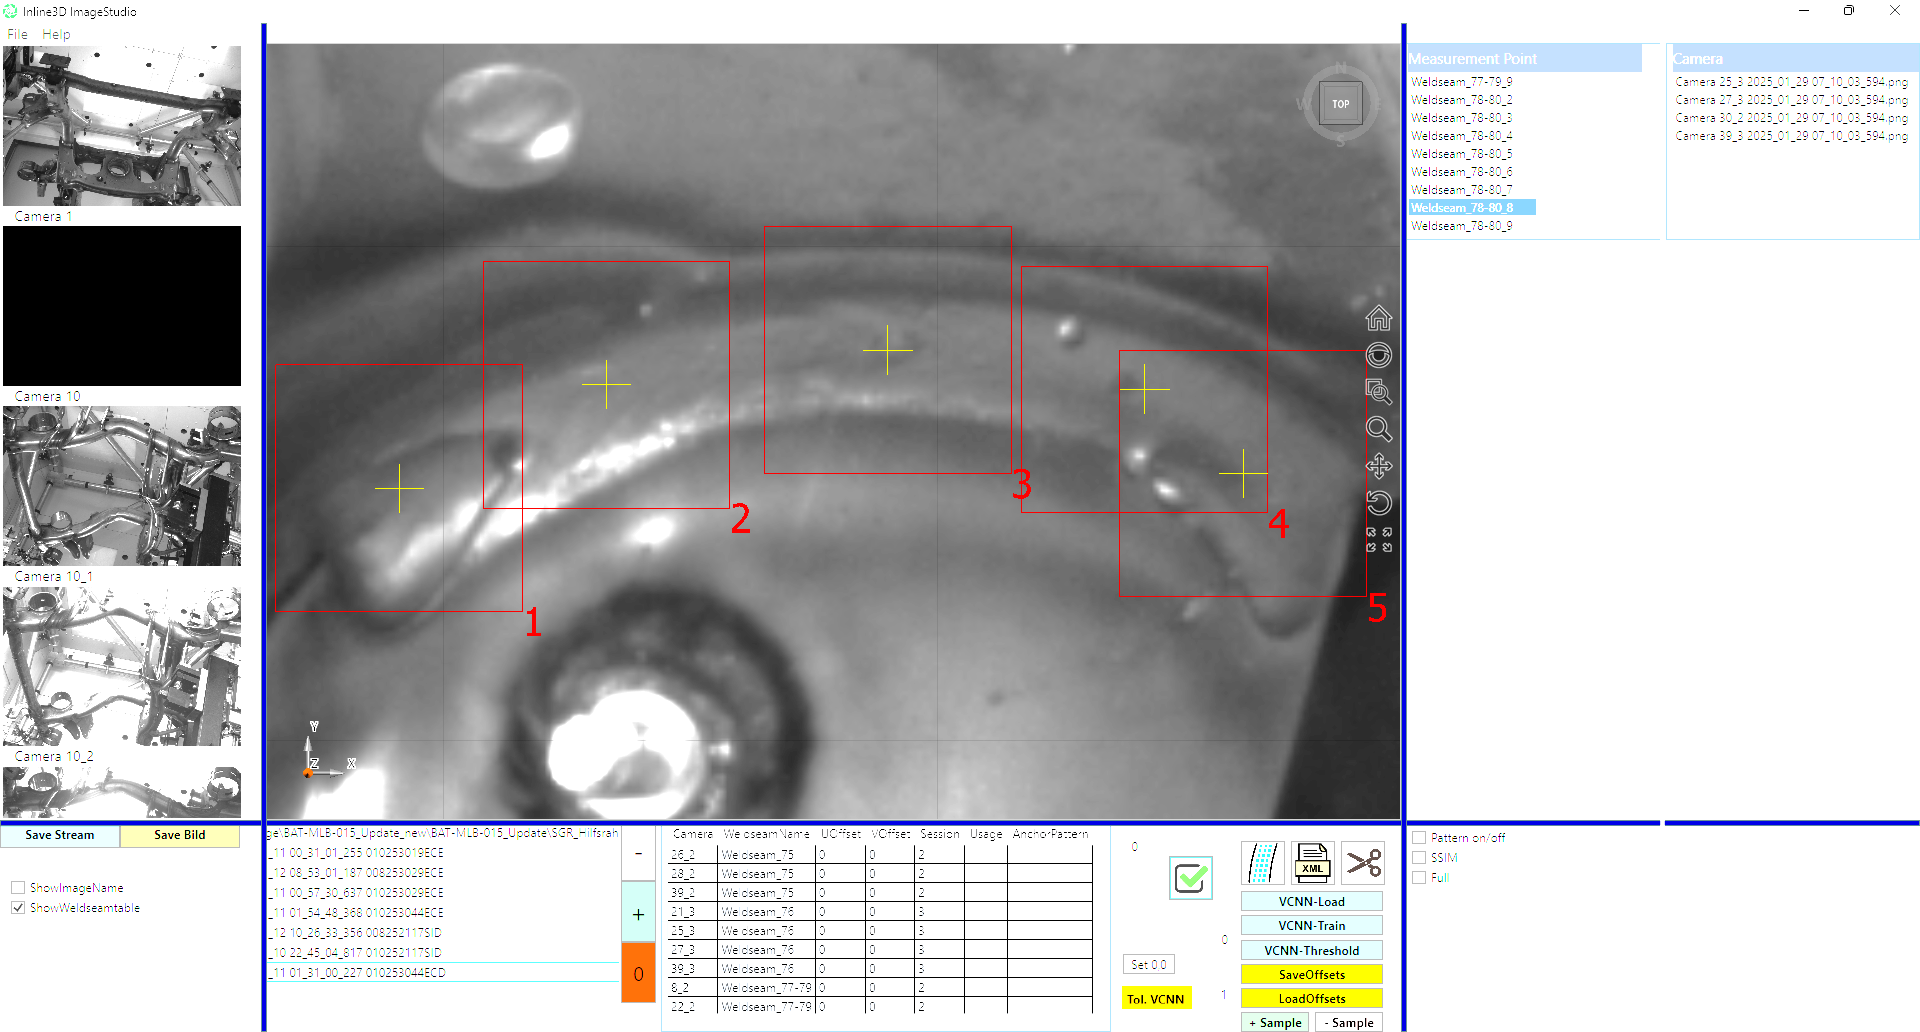Activate the magnifier zoom tool

(x=1378, y=429)
